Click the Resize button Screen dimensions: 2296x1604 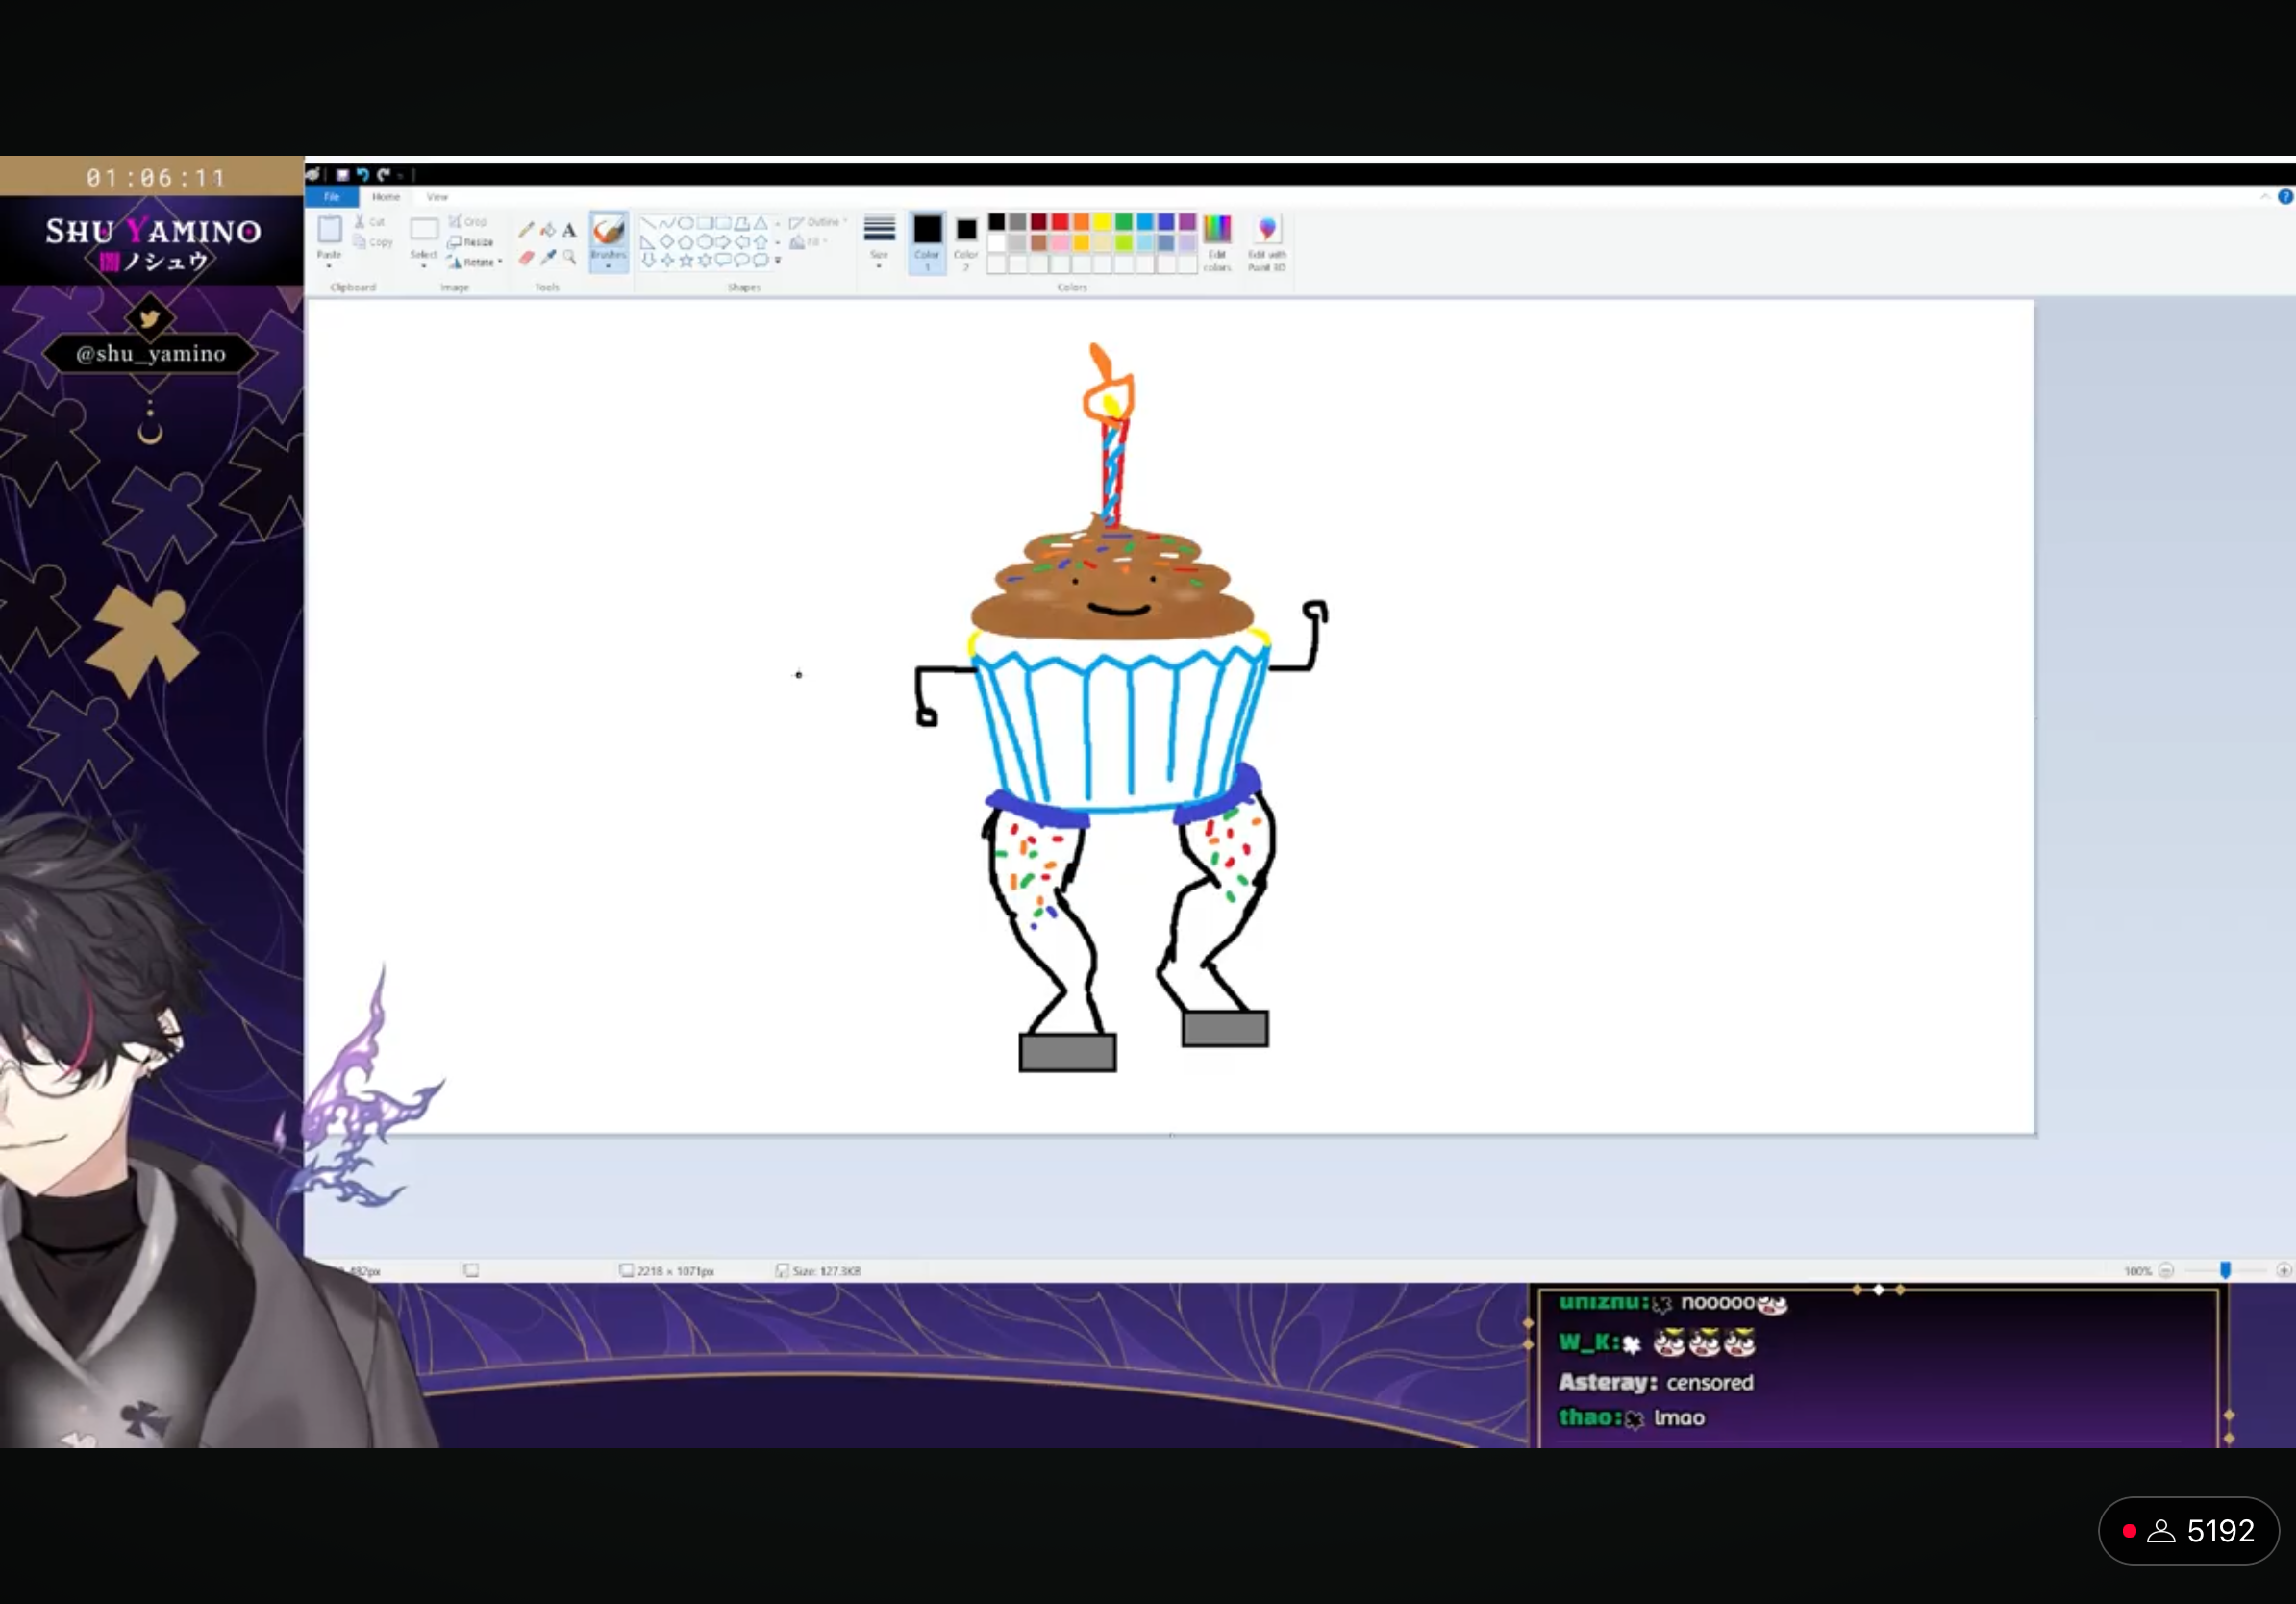click(x=471, y=242)
